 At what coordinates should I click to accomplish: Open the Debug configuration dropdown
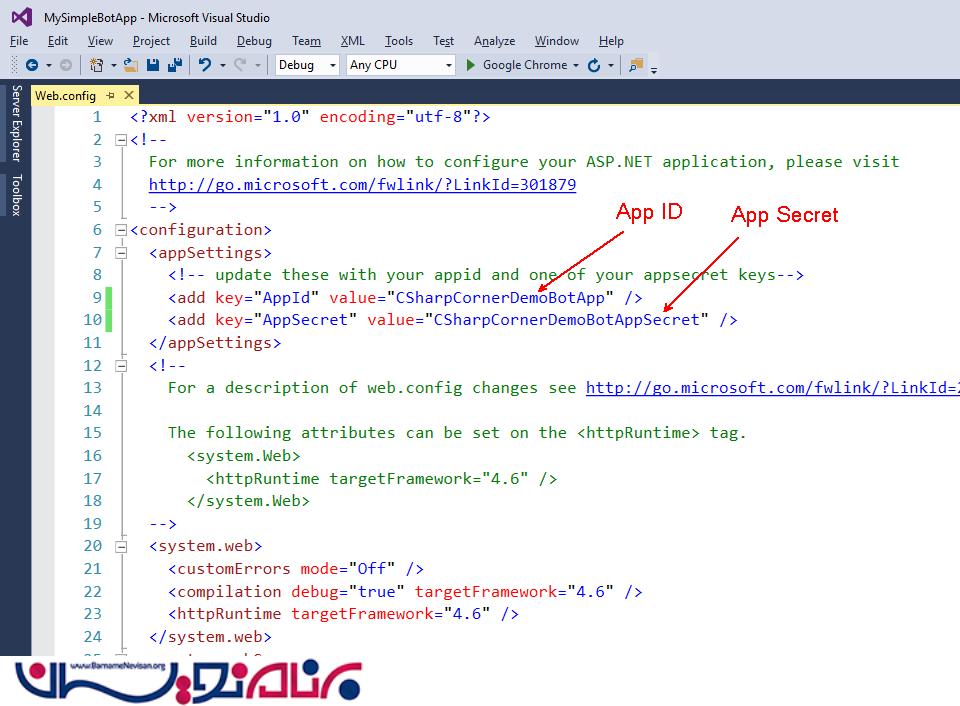pos(308,65)
